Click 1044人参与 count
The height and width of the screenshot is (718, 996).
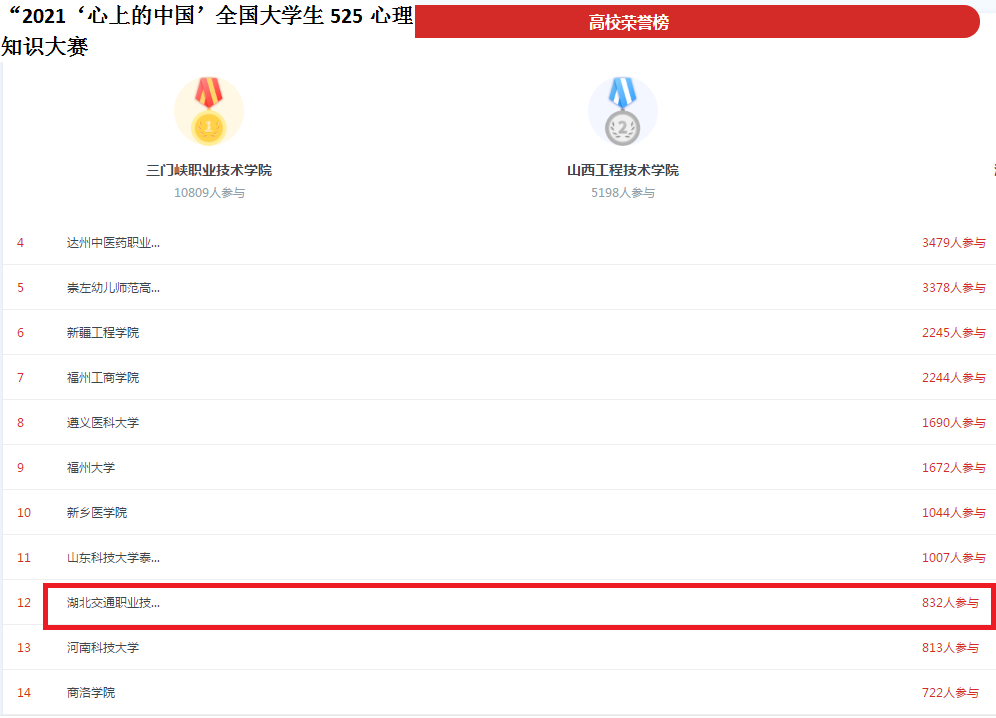[x=953, y=513]
